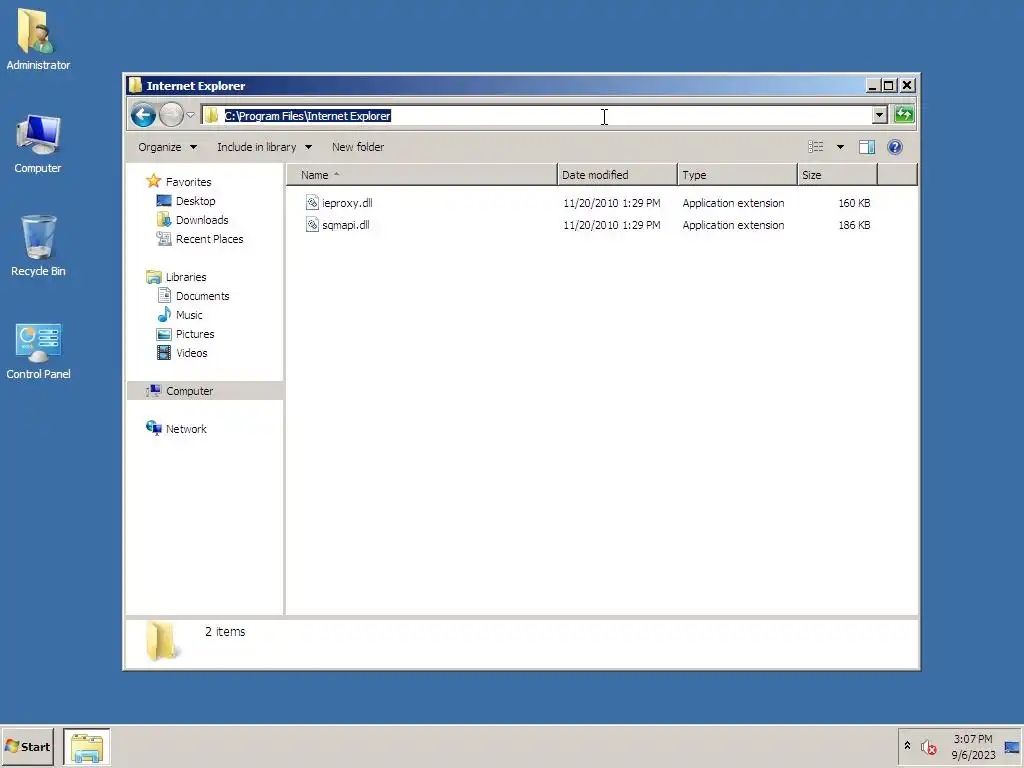Maximize the Internet Explorer folder window

[x=889, y=86]
